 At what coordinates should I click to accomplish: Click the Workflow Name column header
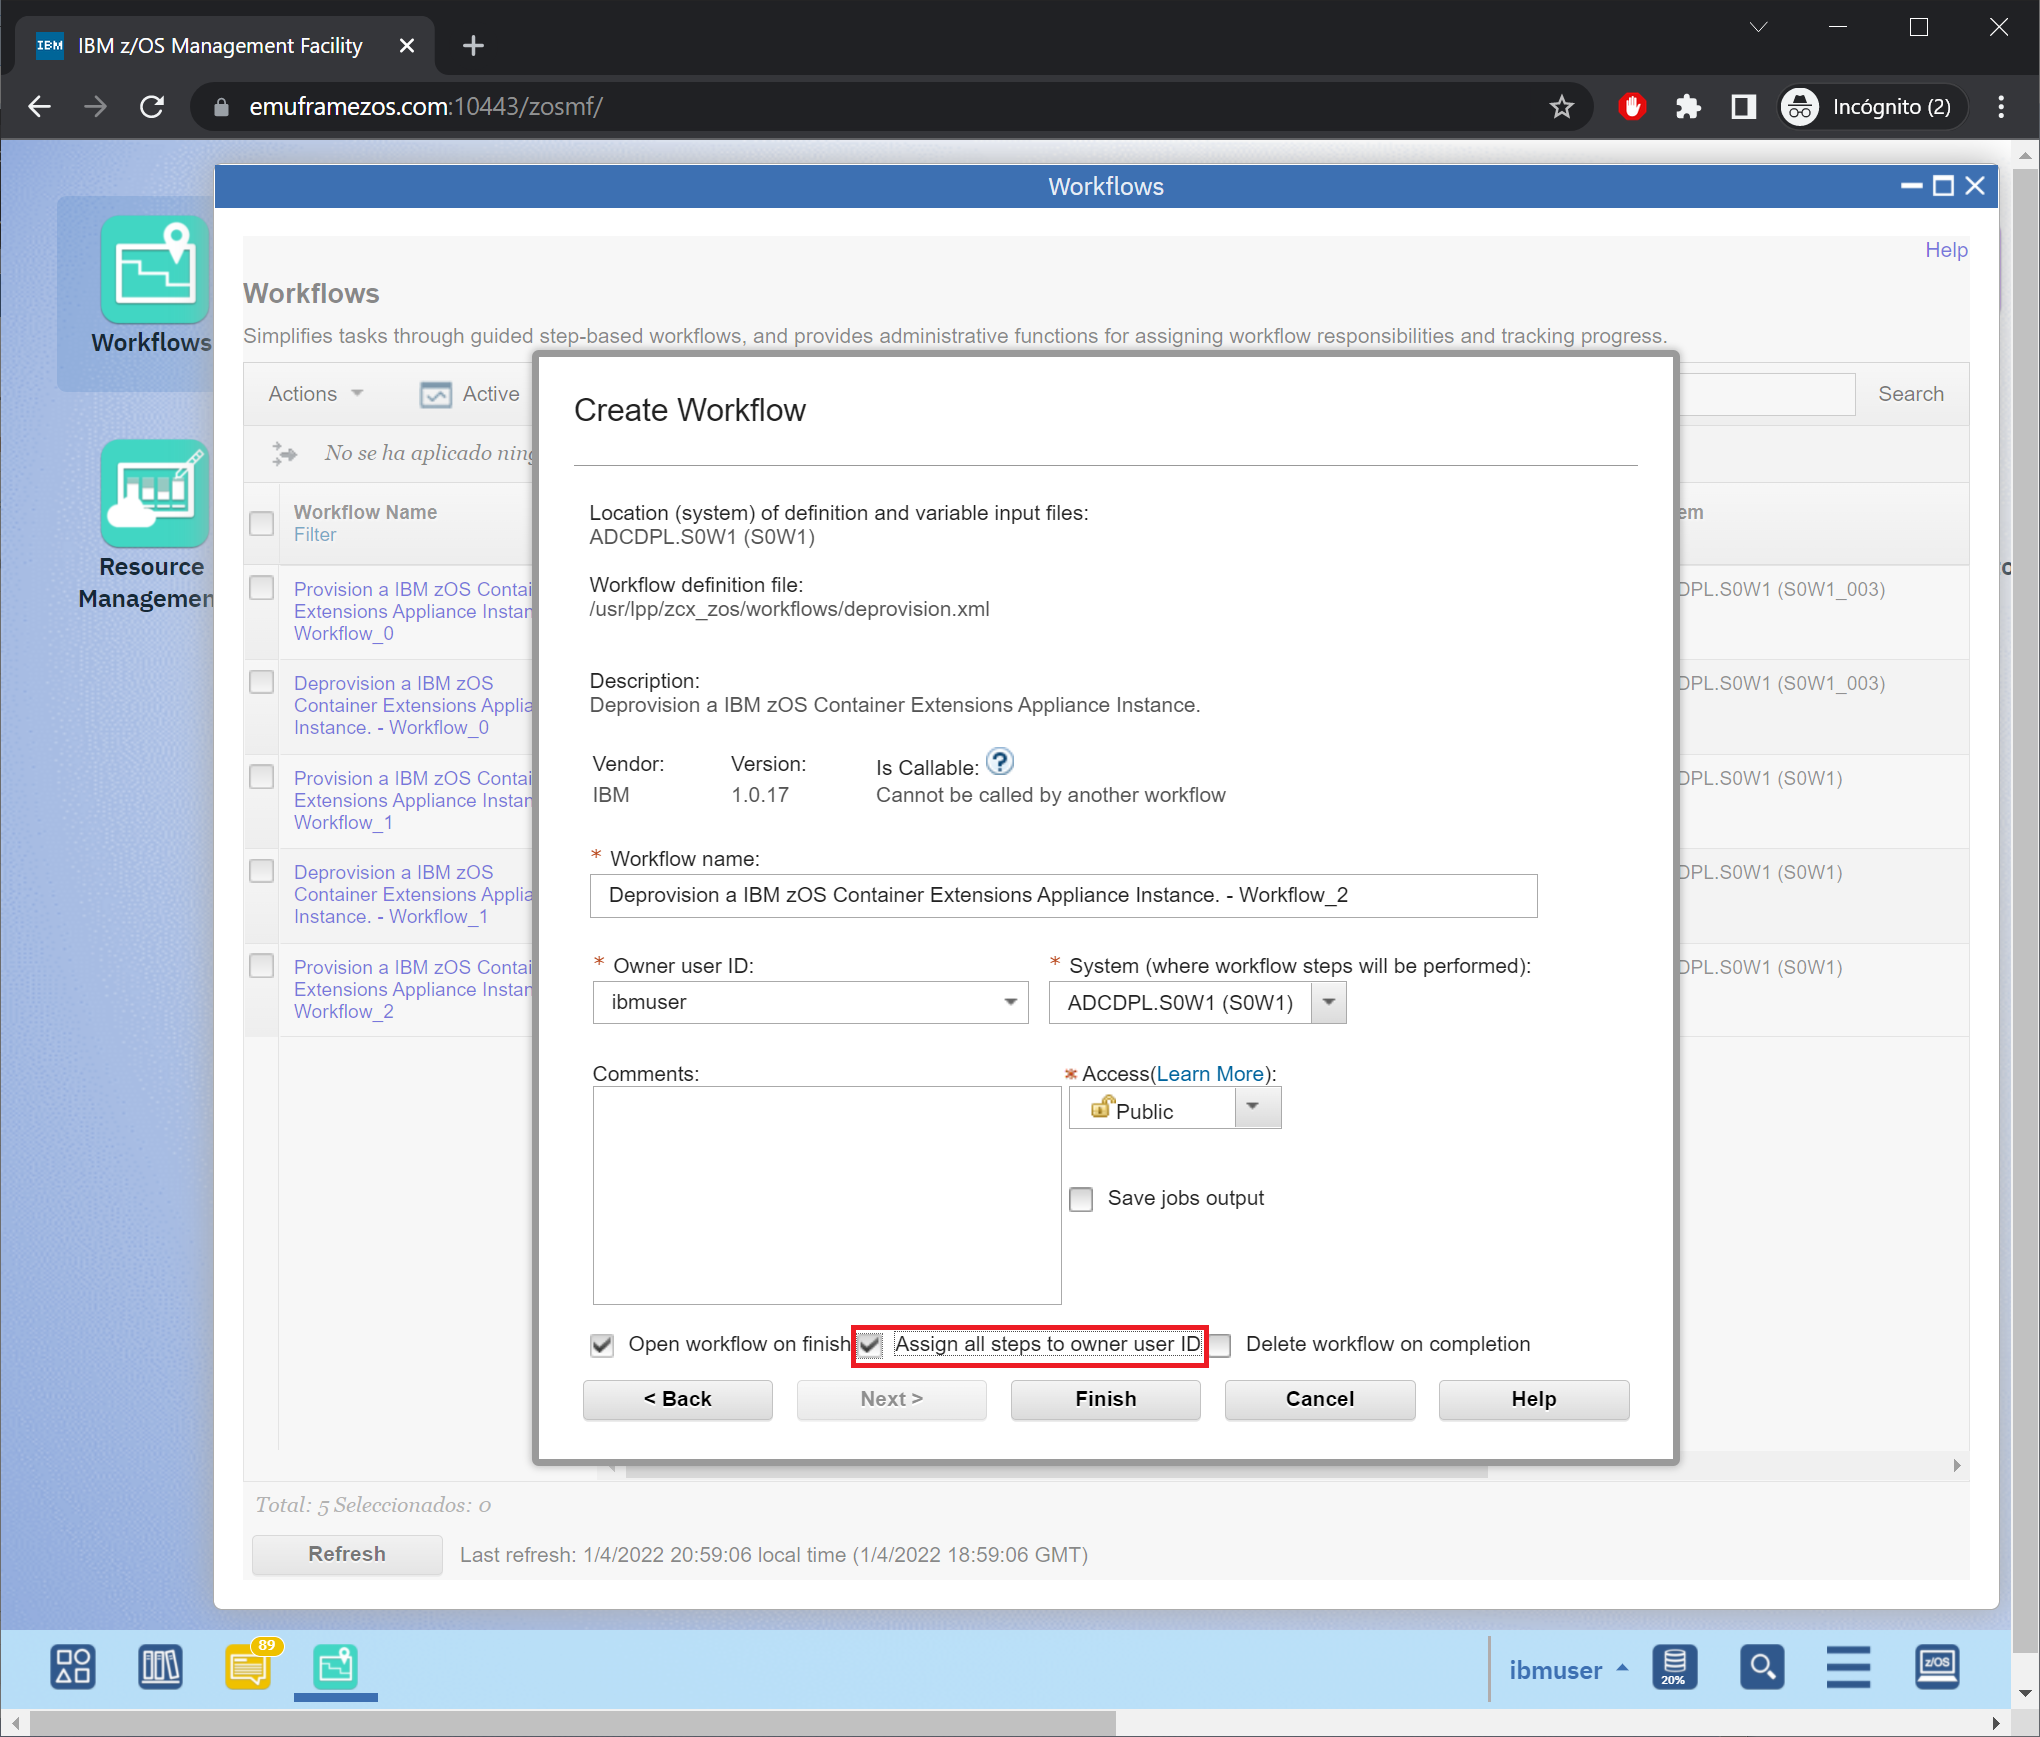coord(365,512)
